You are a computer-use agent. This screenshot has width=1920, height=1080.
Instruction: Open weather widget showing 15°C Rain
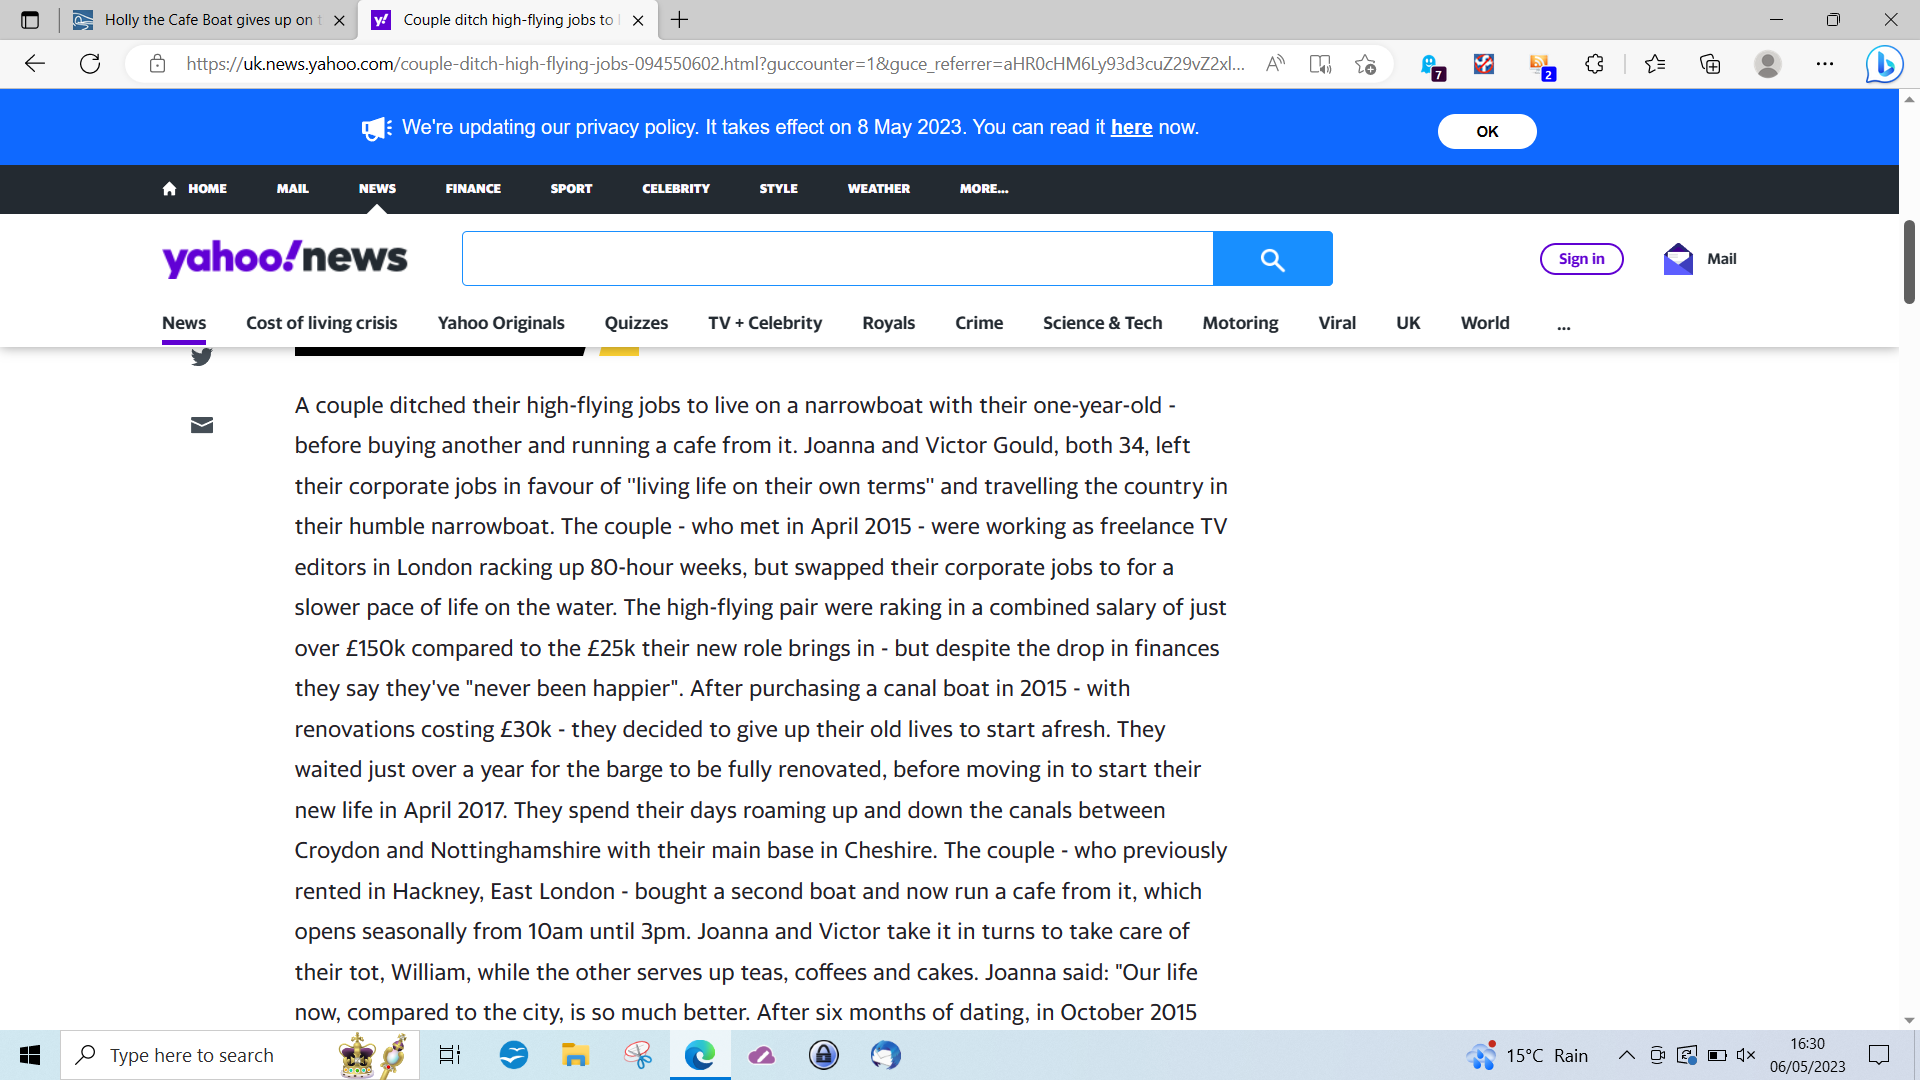[x=1528, y=1055]
